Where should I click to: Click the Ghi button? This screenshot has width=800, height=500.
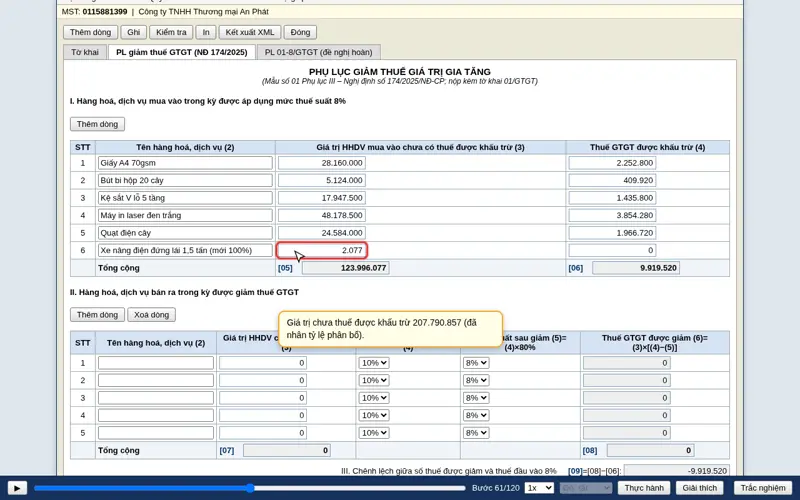click(x=134, y=32)
